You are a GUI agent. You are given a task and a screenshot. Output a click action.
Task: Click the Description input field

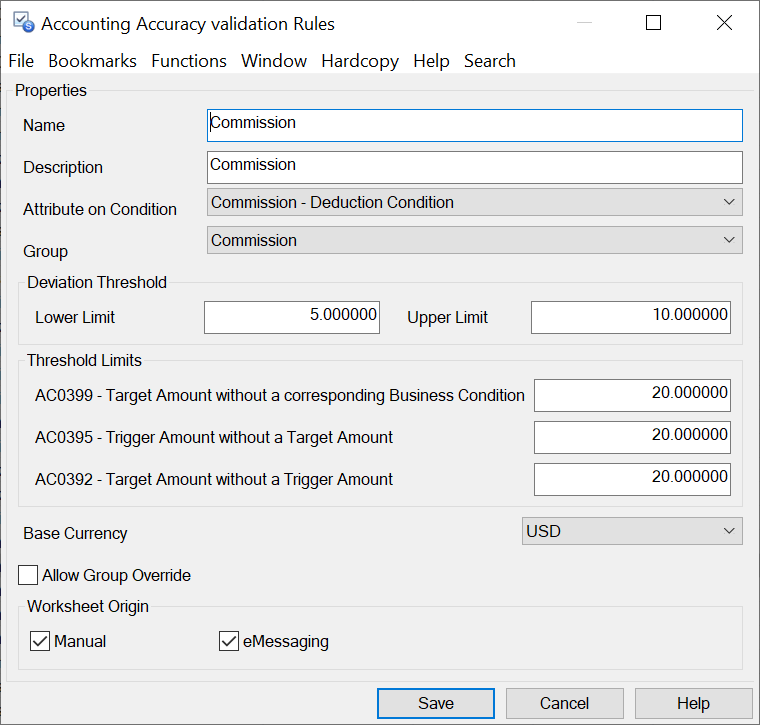475,167
